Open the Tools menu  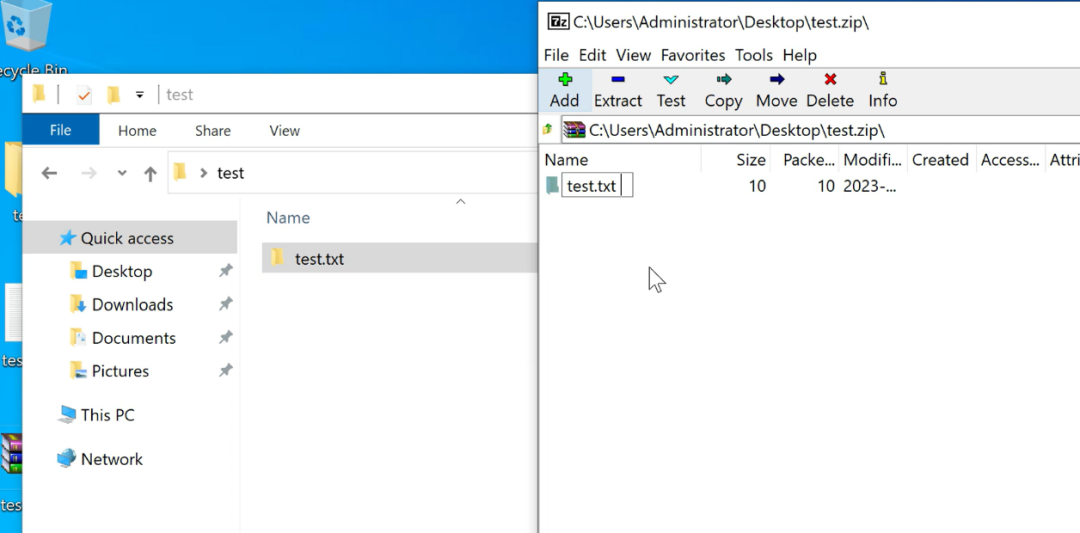[x=754, y=55]
